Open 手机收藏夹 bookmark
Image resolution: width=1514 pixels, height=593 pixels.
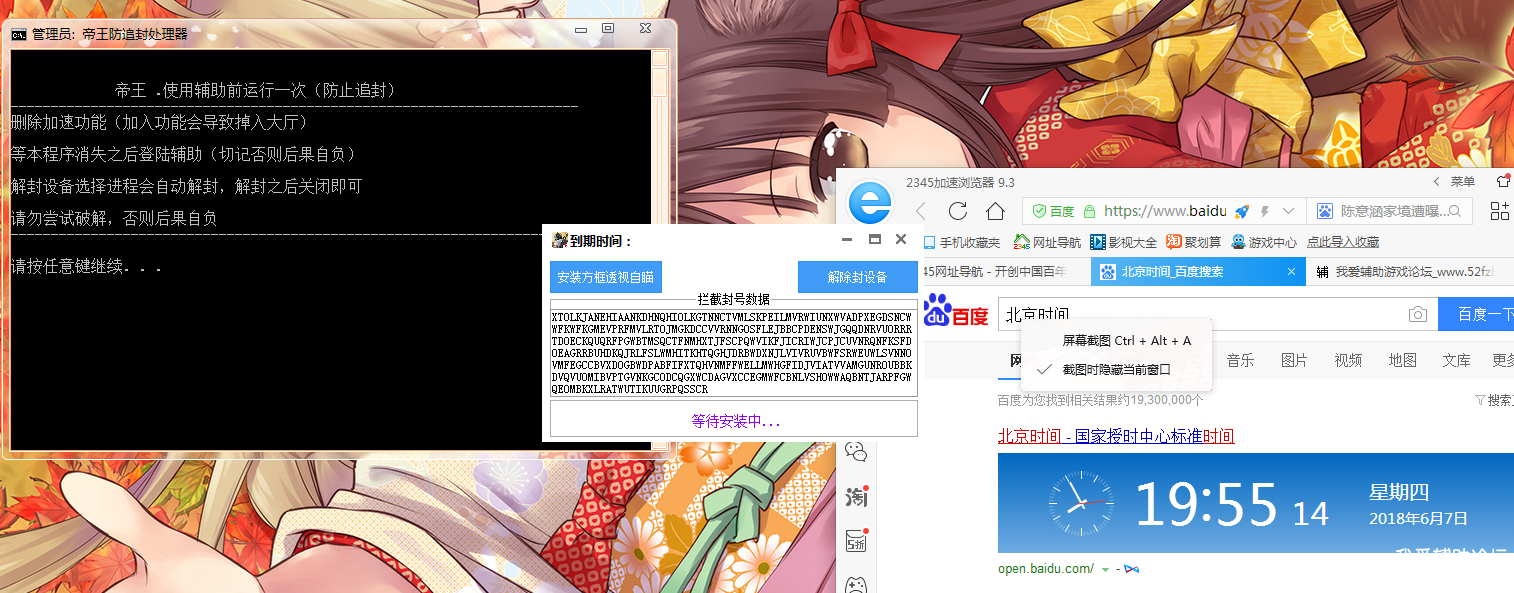click(961, 242)
